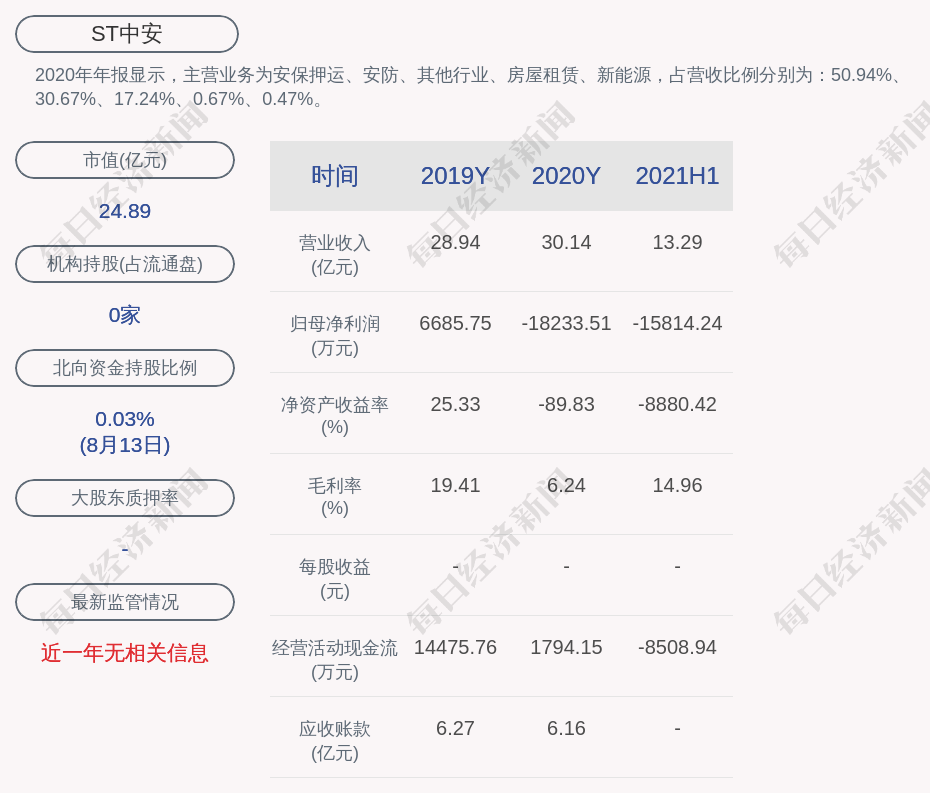Click revenue value 30.14
930x793 pixels.
pos(566,242)
